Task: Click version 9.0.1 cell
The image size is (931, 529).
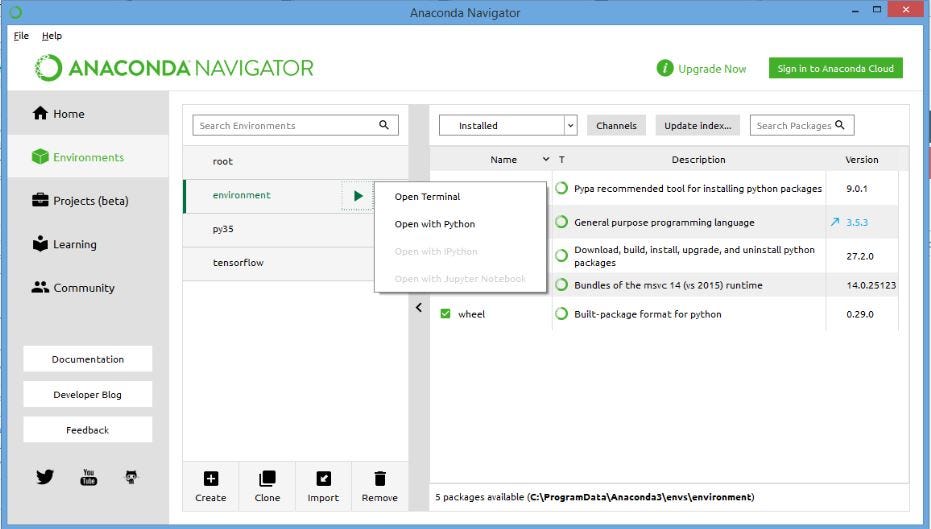Action: point(857,188)
